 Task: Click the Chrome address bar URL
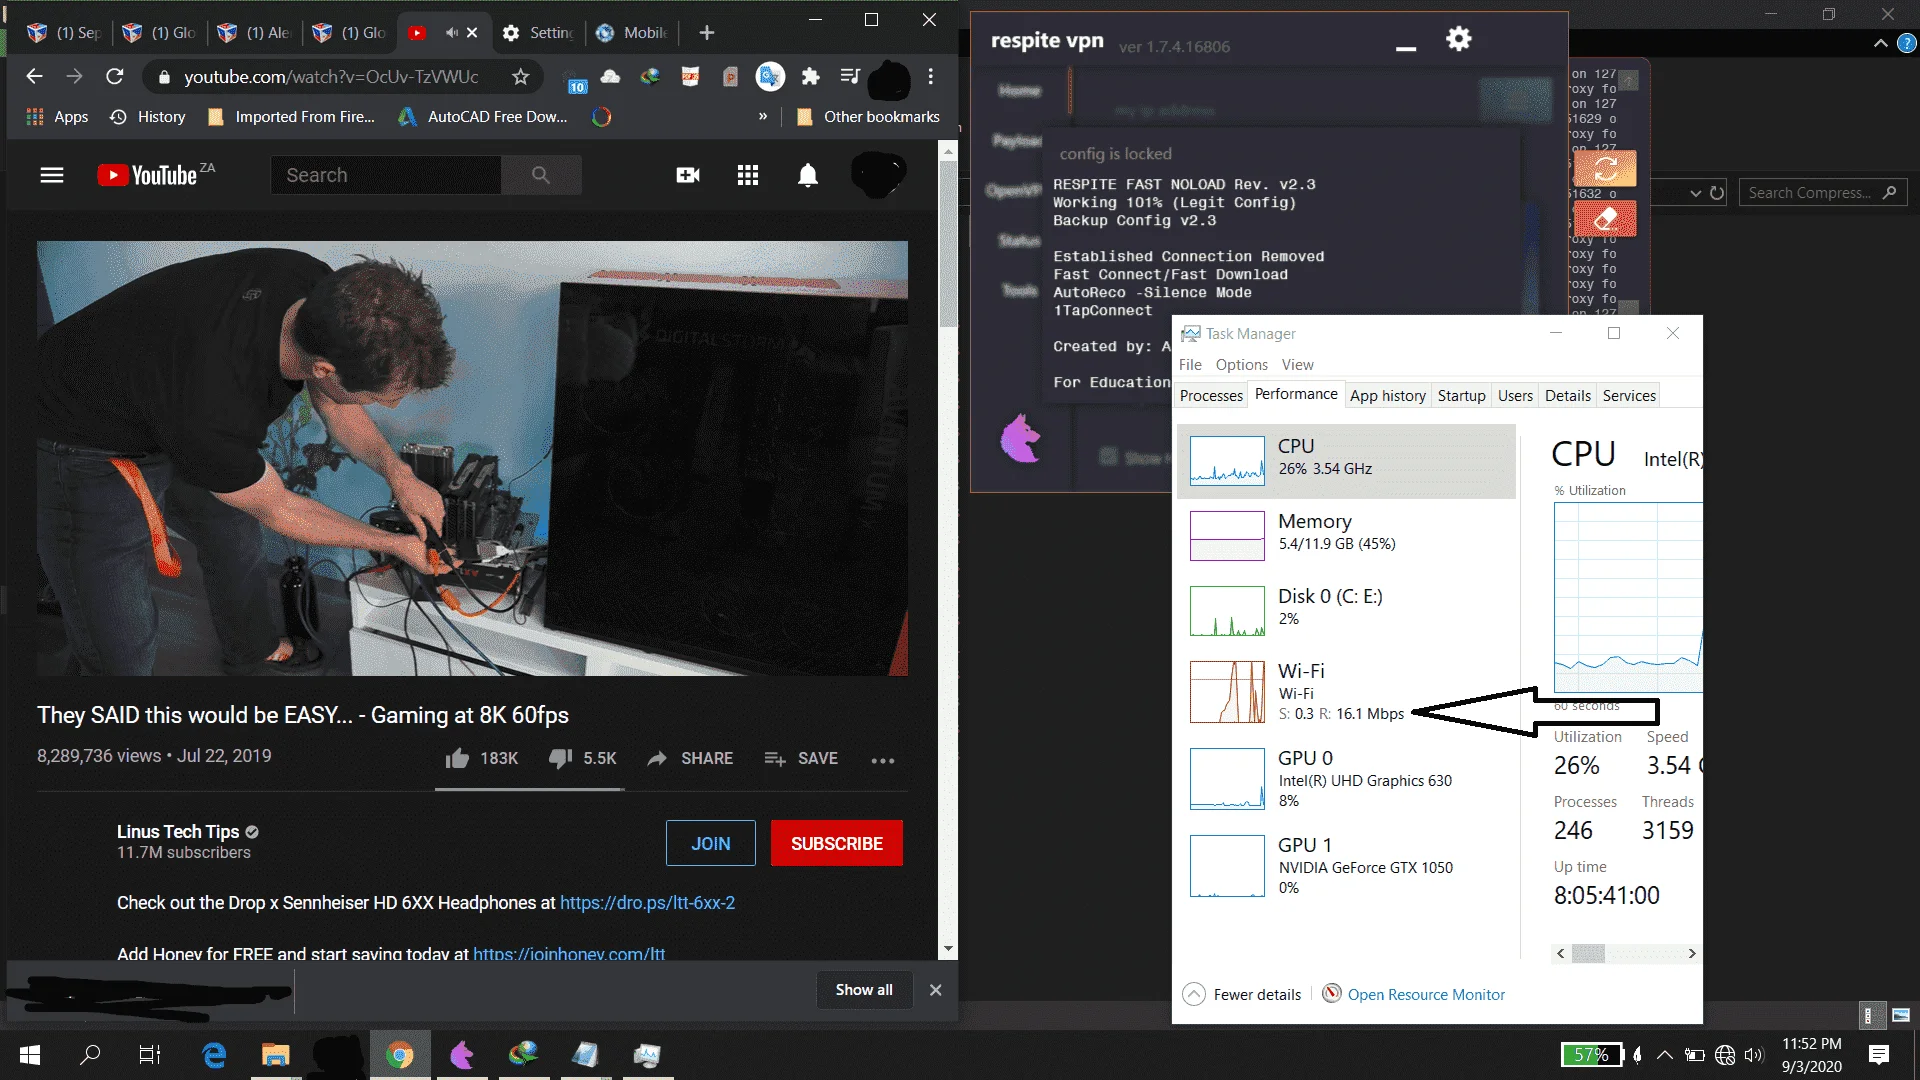(331, 76)
